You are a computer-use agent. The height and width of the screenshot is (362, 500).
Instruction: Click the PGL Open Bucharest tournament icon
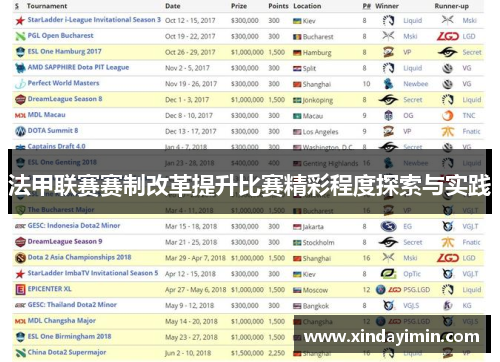pyautogui.click(x=20, y=36)
